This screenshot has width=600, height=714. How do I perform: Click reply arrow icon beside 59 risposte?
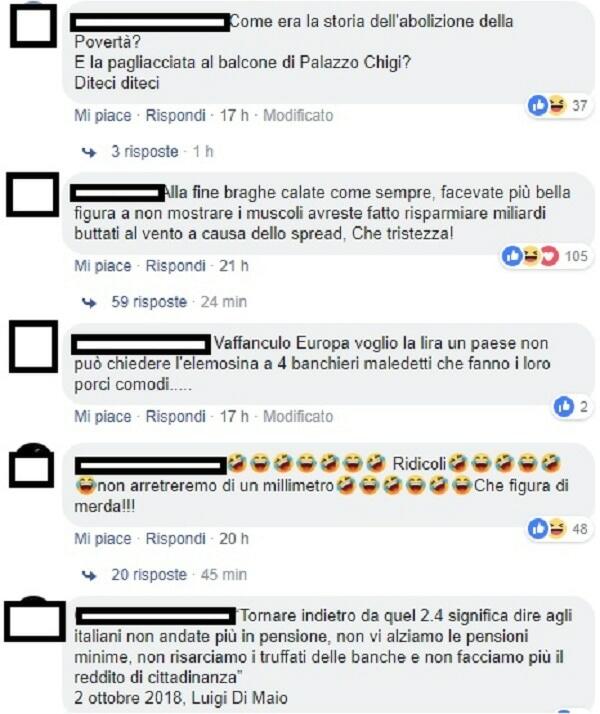point(89,302)
